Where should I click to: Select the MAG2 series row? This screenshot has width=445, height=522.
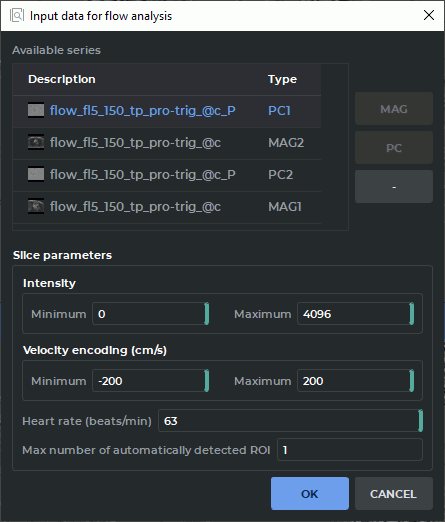point(167,143)
